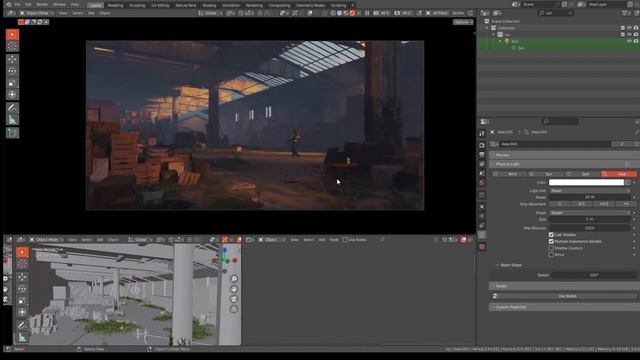The height and width of the screenshot is (360, 640).
Task: Expand the Preview panel
Action: point(565,155)
